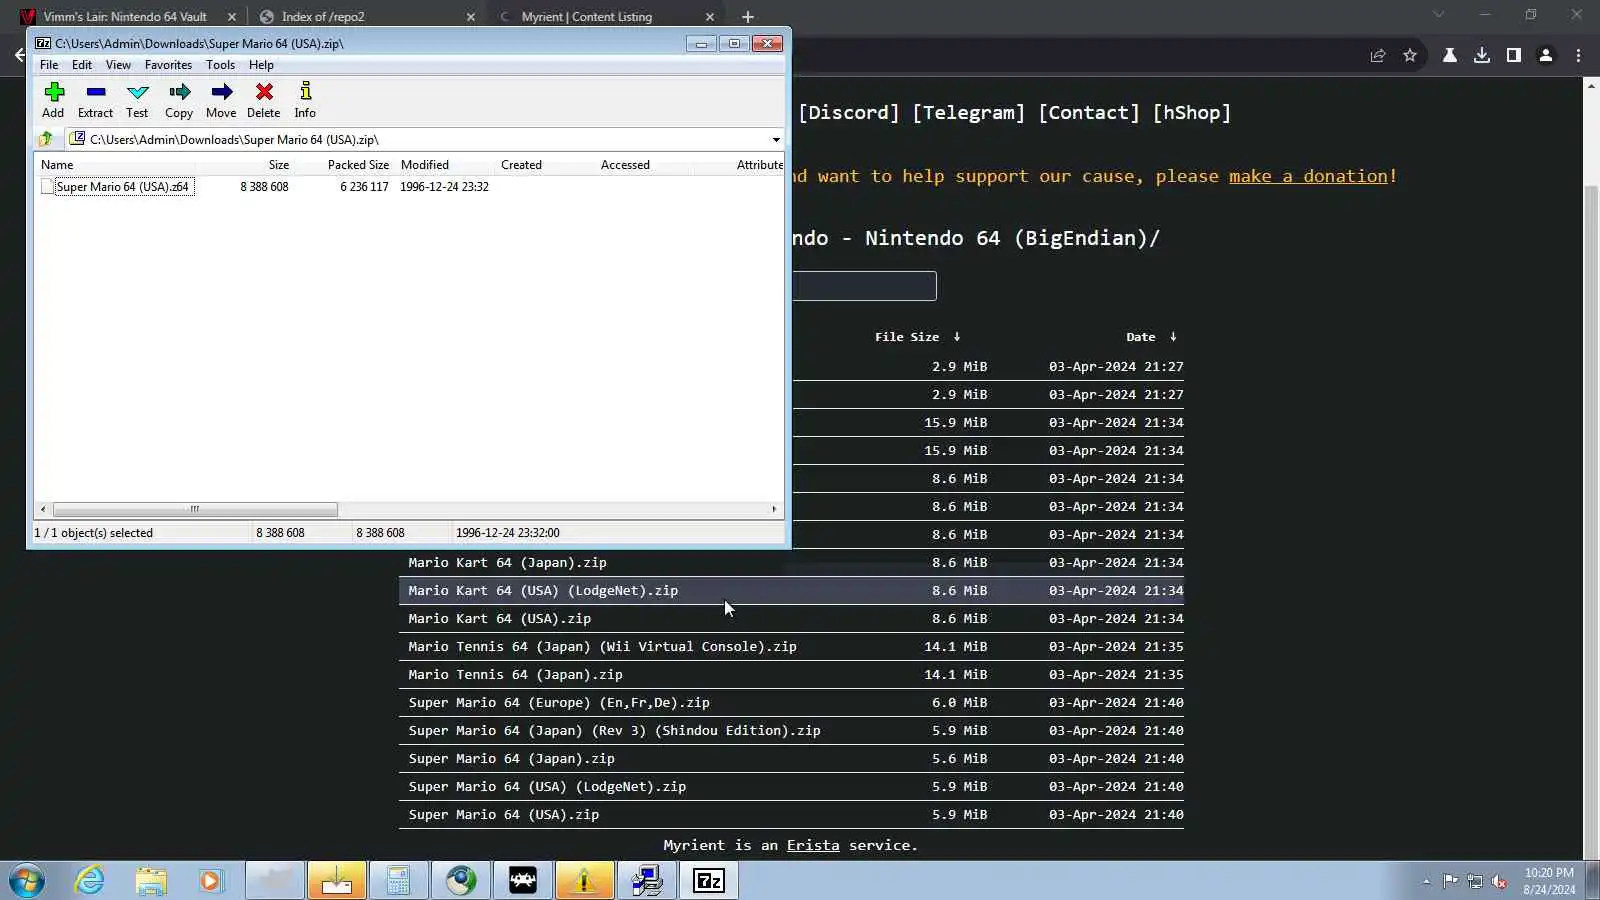Click the Extract icon in 7-Zip
This screenshot has width=1600, height=900.
tap(95, 100)
